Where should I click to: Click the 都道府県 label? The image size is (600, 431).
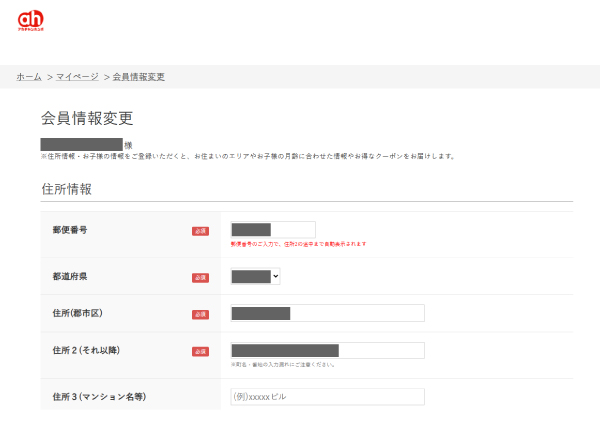(70, 276)
